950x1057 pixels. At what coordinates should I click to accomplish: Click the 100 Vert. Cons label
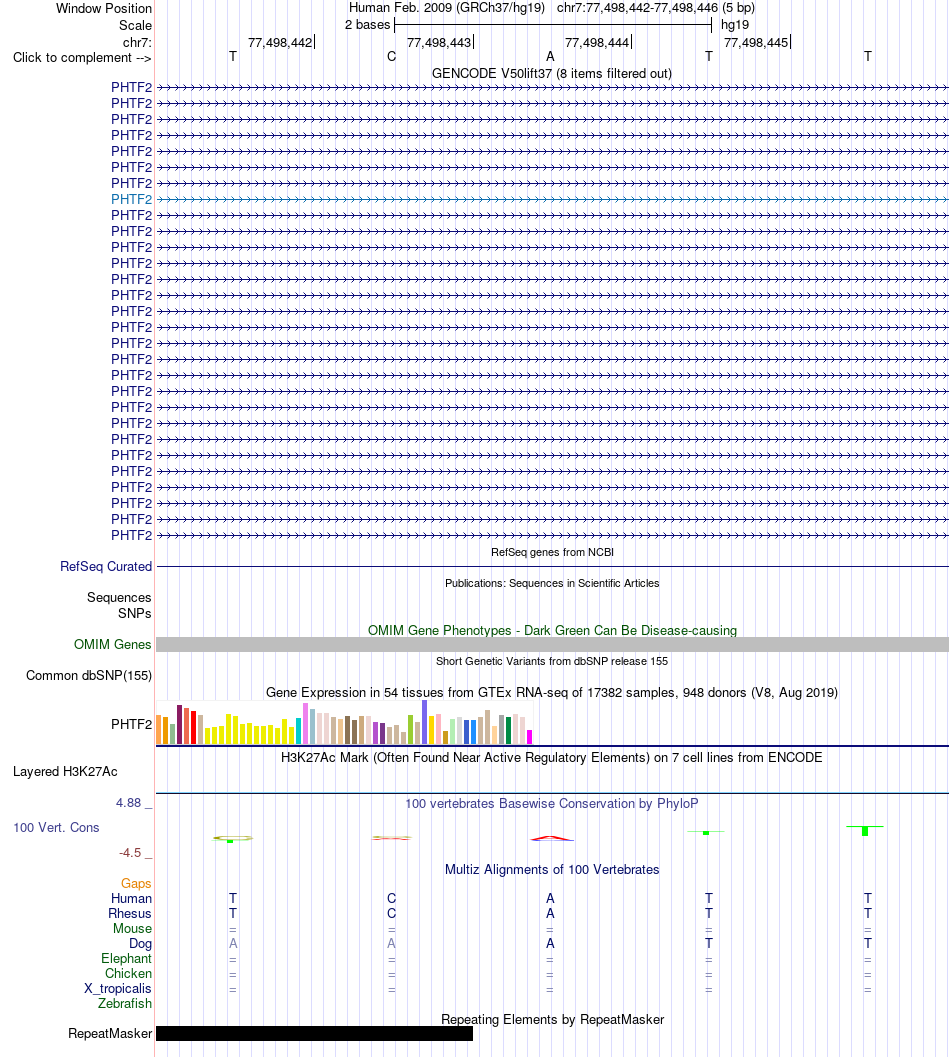click(x=57, y=828)
